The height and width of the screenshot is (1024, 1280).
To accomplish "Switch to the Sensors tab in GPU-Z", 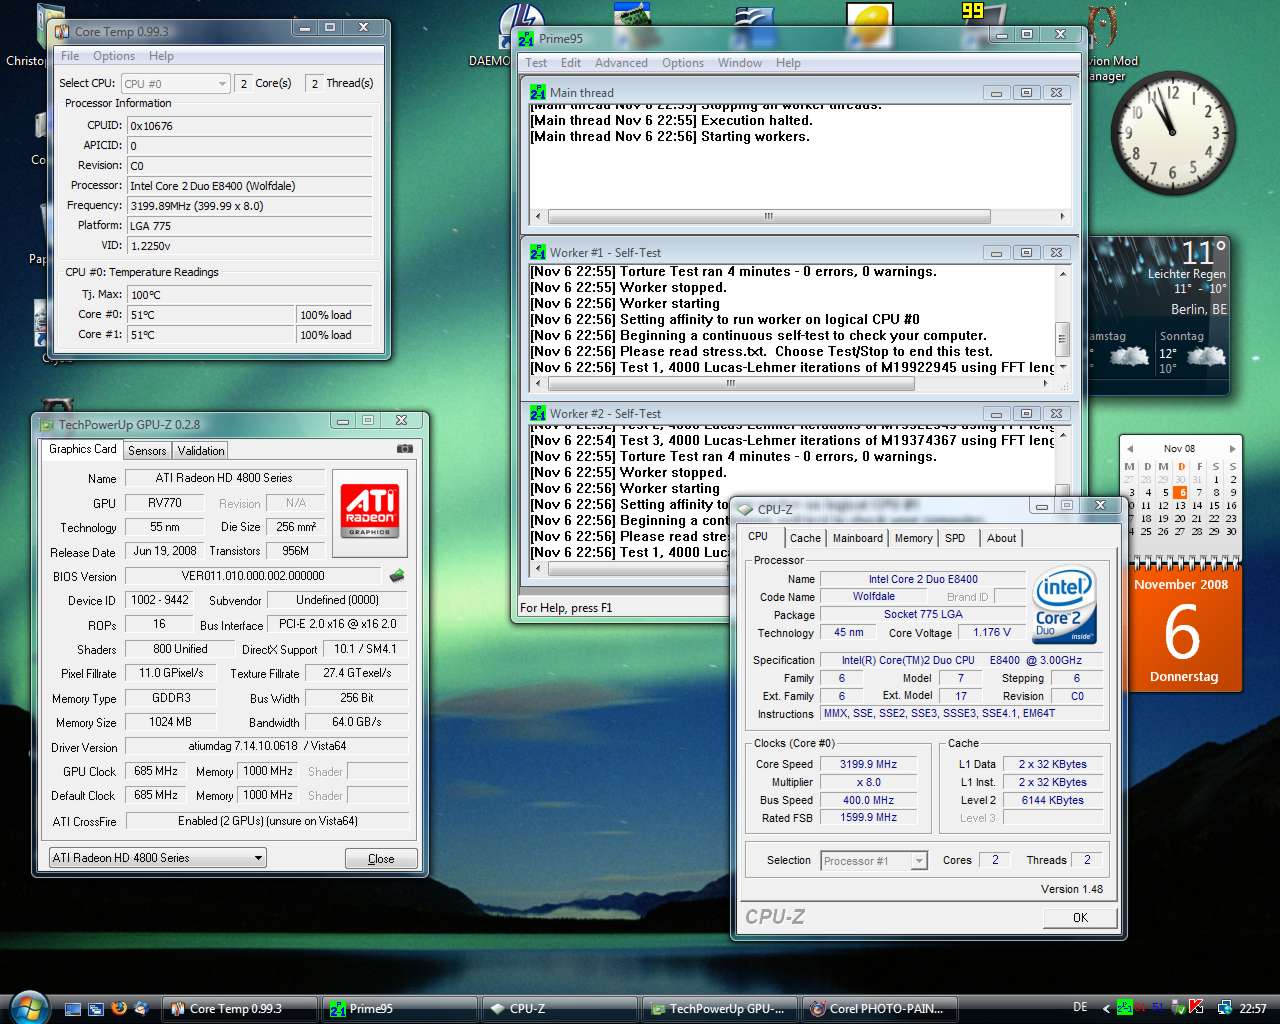I will pos(147,451).
